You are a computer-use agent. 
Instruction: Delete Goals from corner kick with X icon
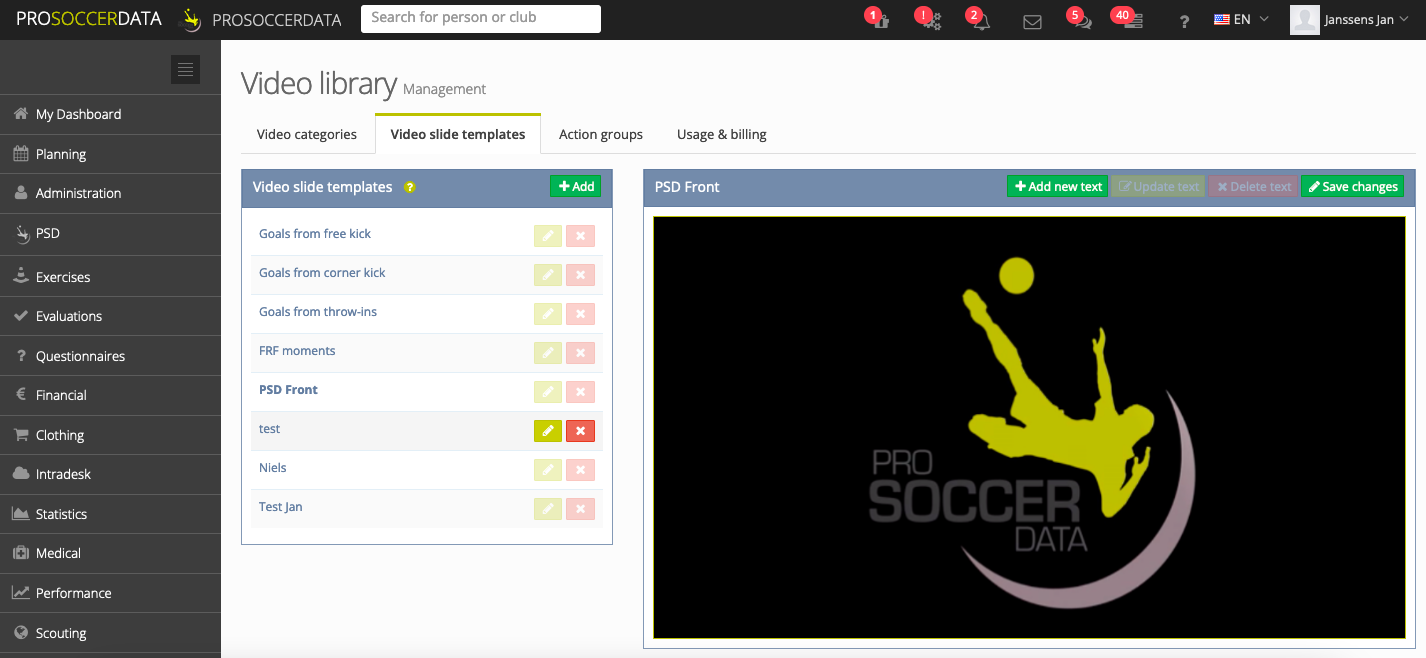(x=580, y=275)
